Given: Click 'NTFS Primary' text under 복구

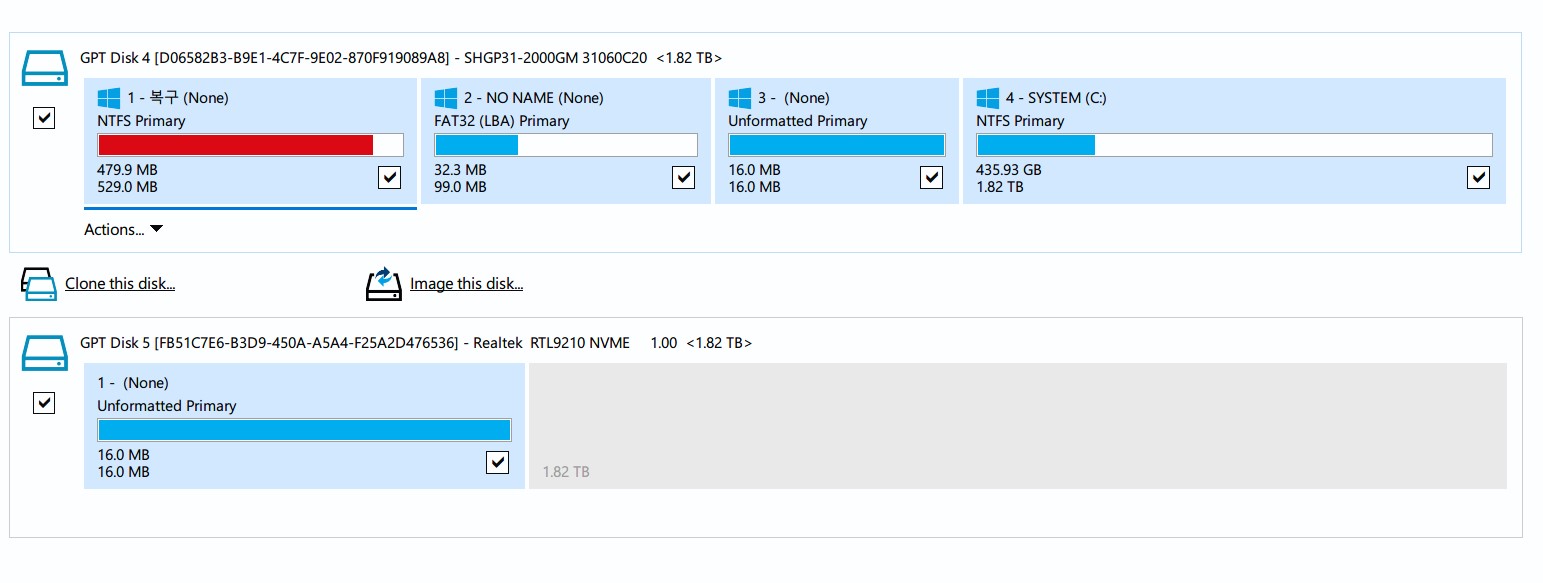Looking at the screenshot, I should tap(141, 121).
